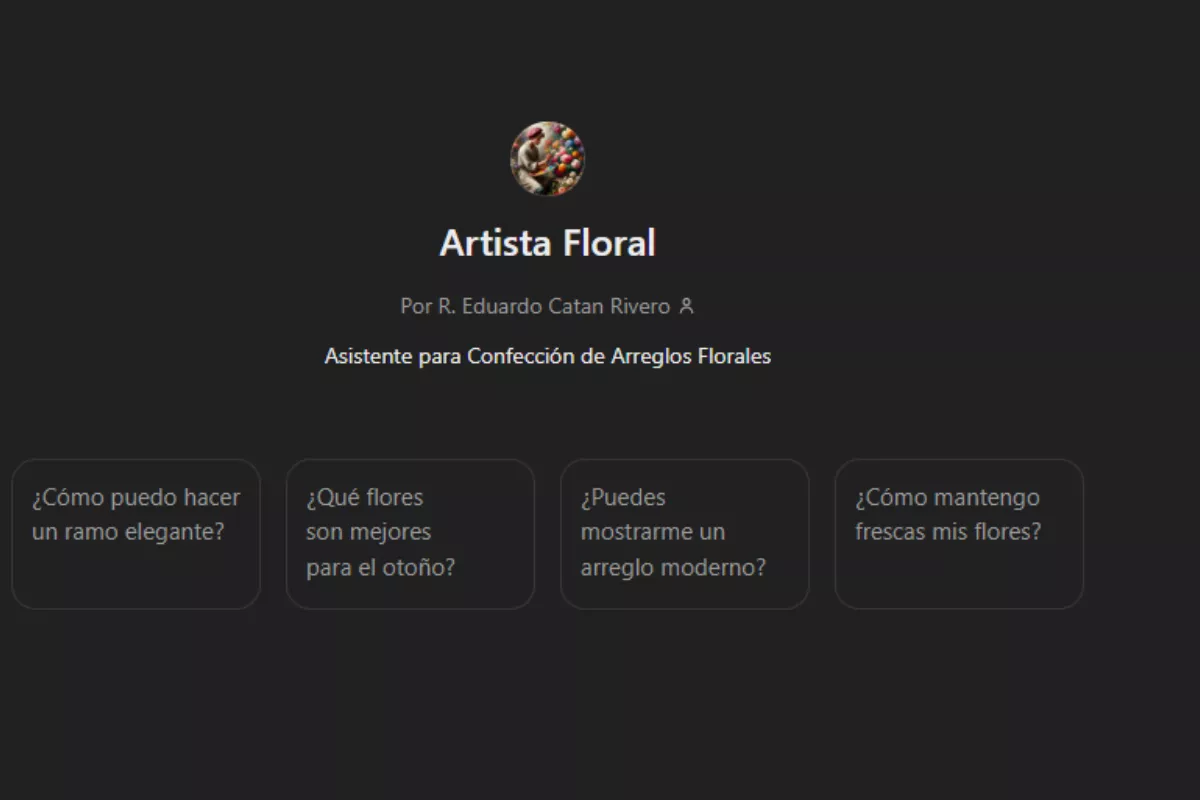View the GPT creator via the user icon

pyautogui.click(x=686, y=306)
